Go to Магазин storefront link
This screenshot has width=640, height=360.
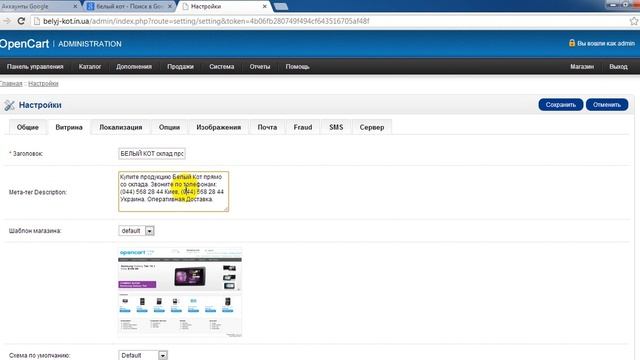582,67
